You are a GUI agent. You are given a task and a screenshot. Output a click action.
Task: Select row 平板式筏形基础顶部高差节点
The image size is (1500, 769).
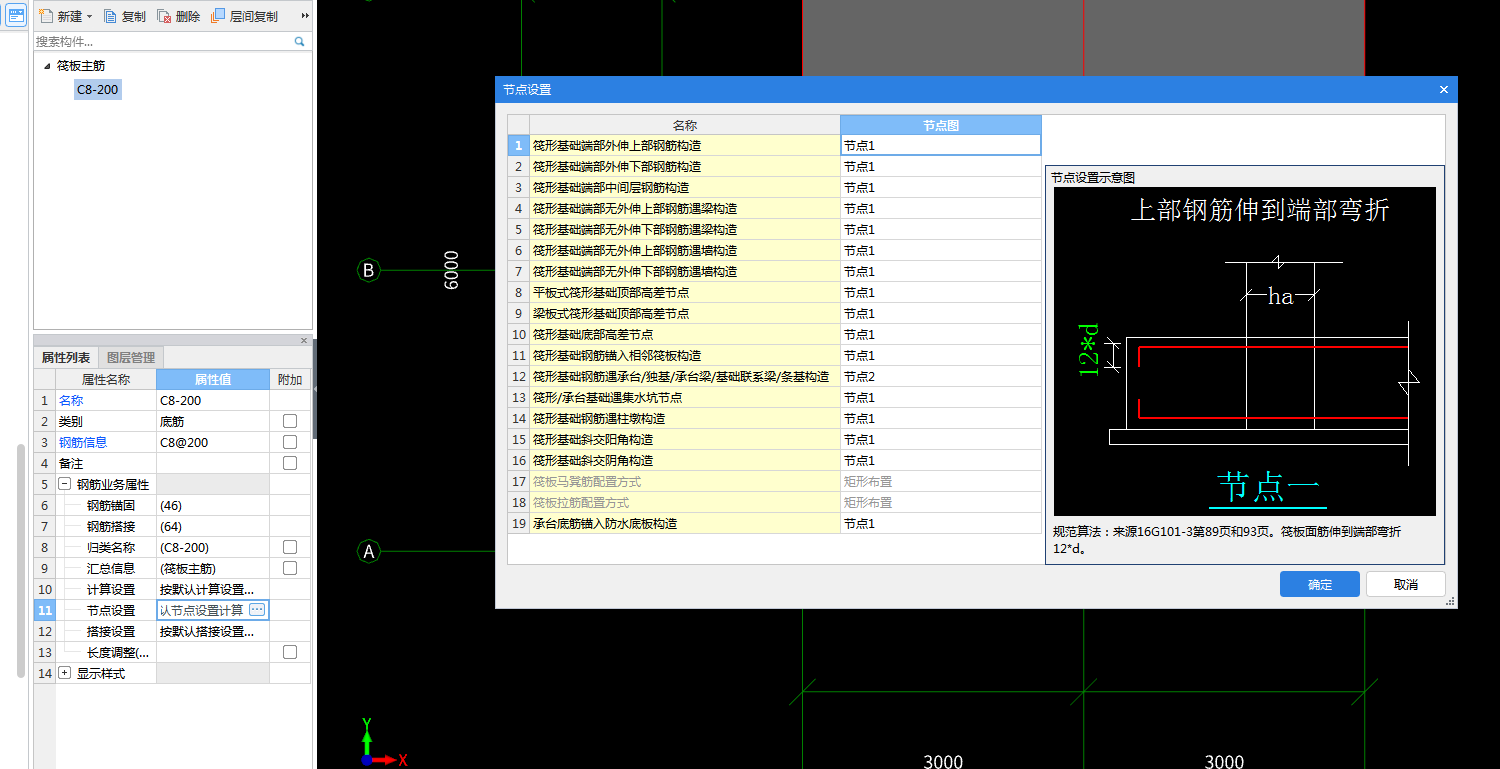[x=685, y=293]
